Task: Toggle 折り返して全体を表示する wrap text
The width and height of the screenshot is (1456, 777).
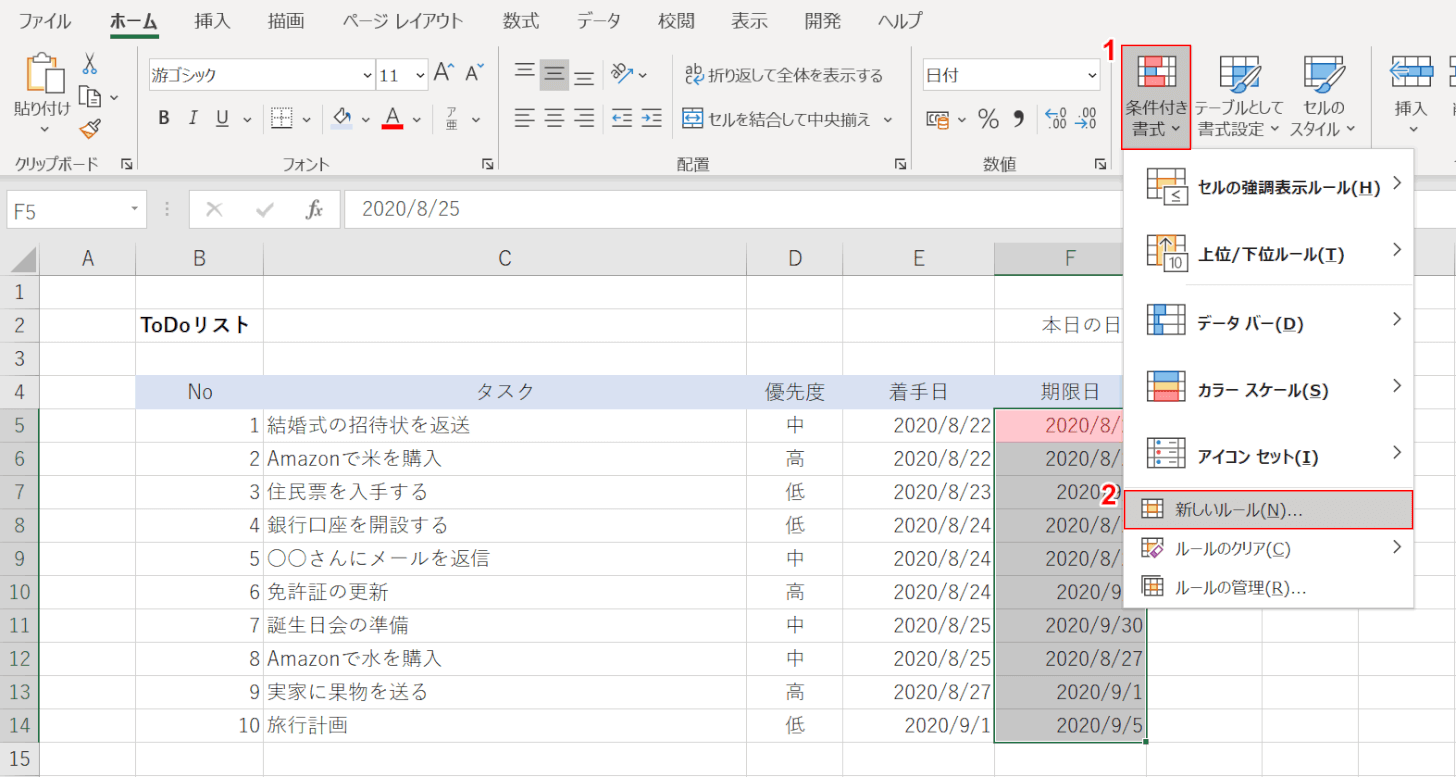Action: click(784, 75)
